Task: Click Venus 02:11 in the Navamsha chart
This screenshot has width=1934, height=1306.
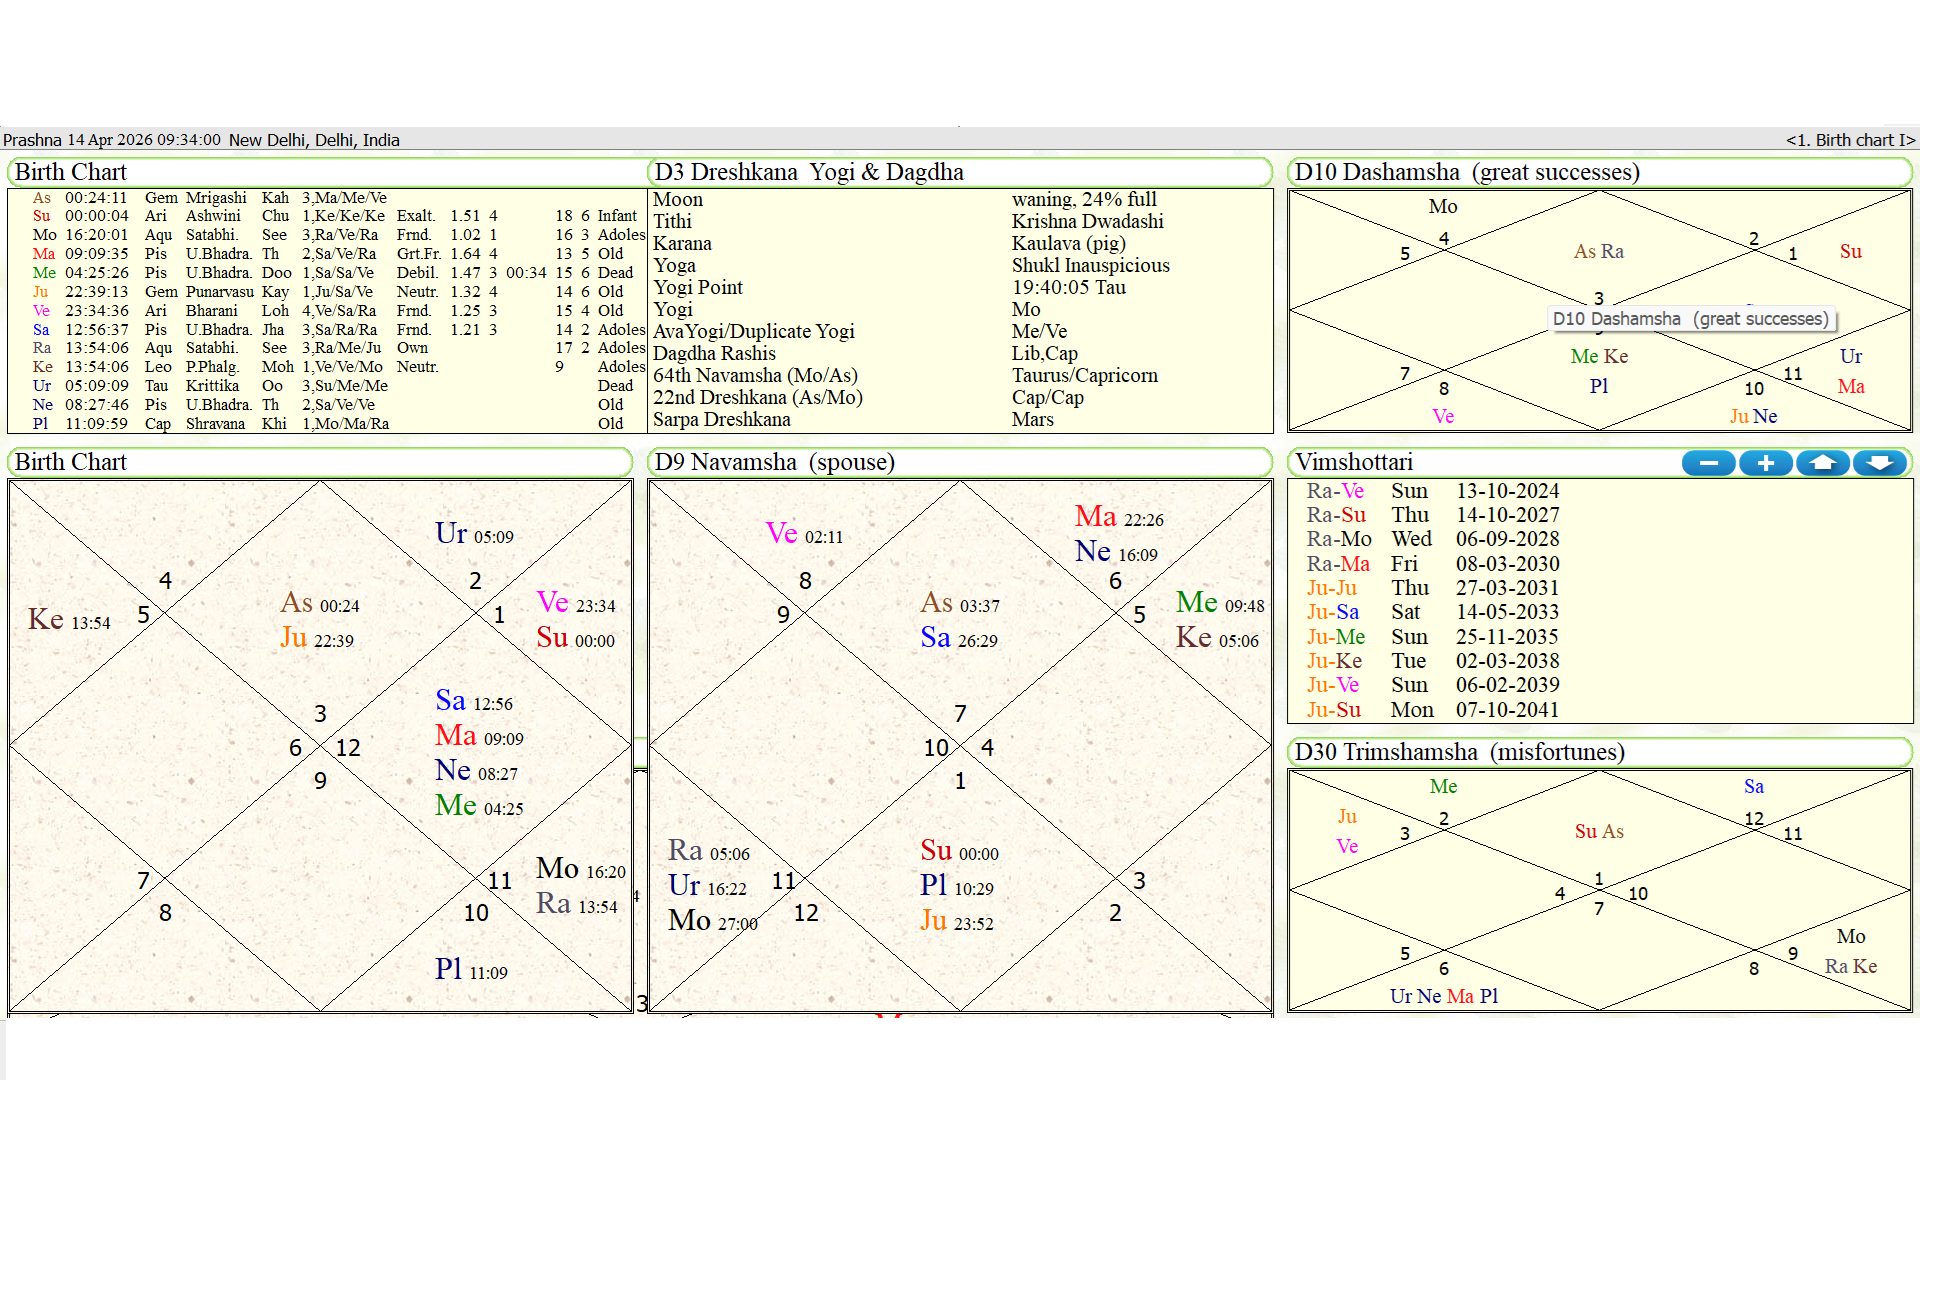Action: (782, 534)
